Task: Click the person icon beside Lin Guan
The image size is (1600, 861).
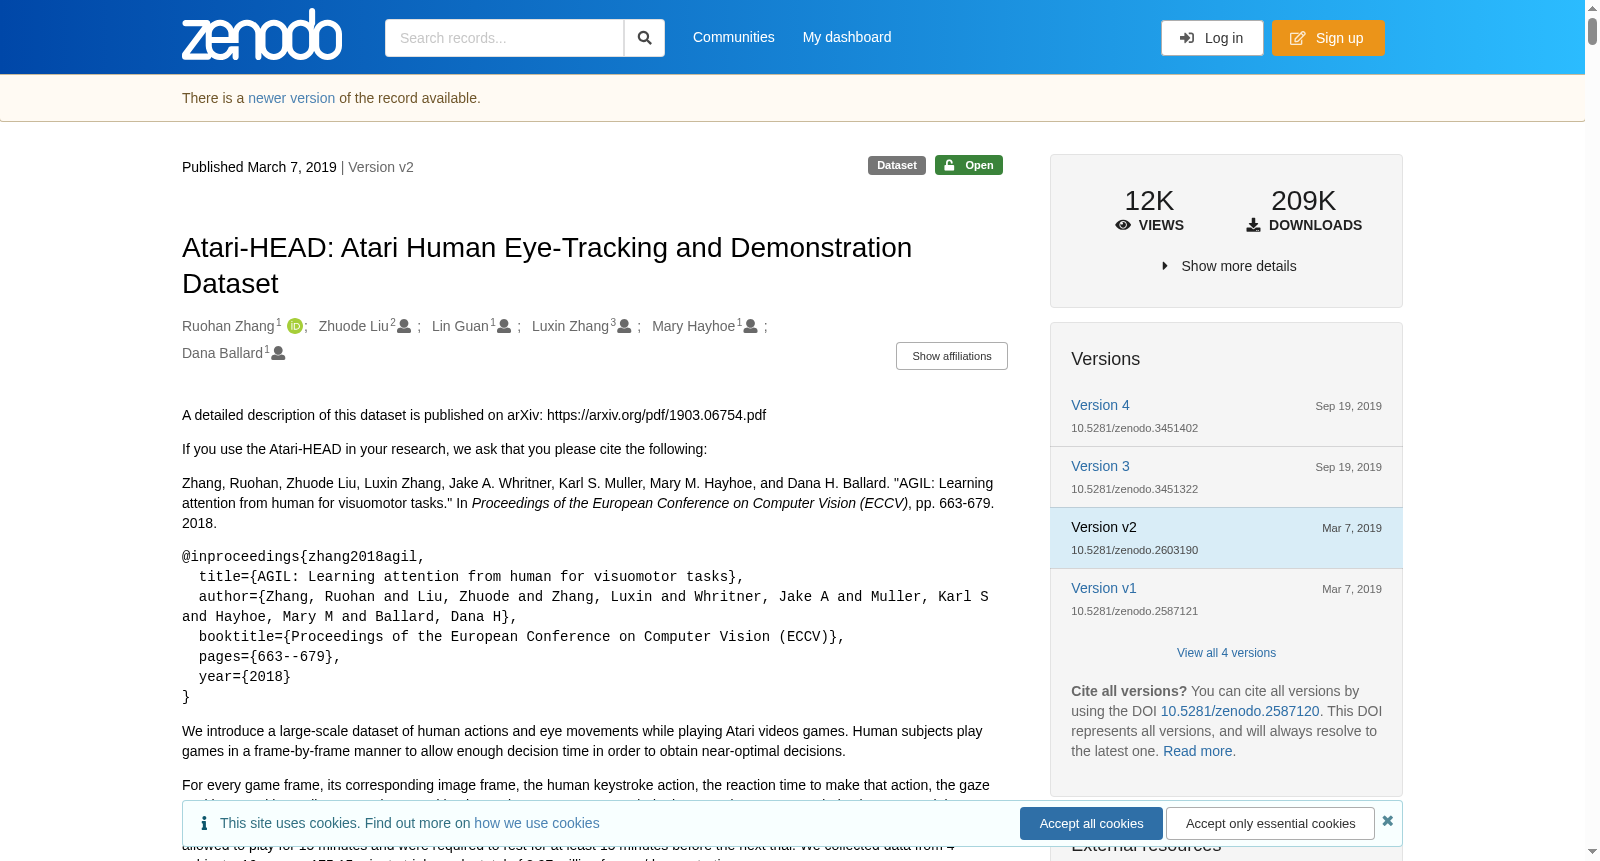Action: [x=504, y=326]
